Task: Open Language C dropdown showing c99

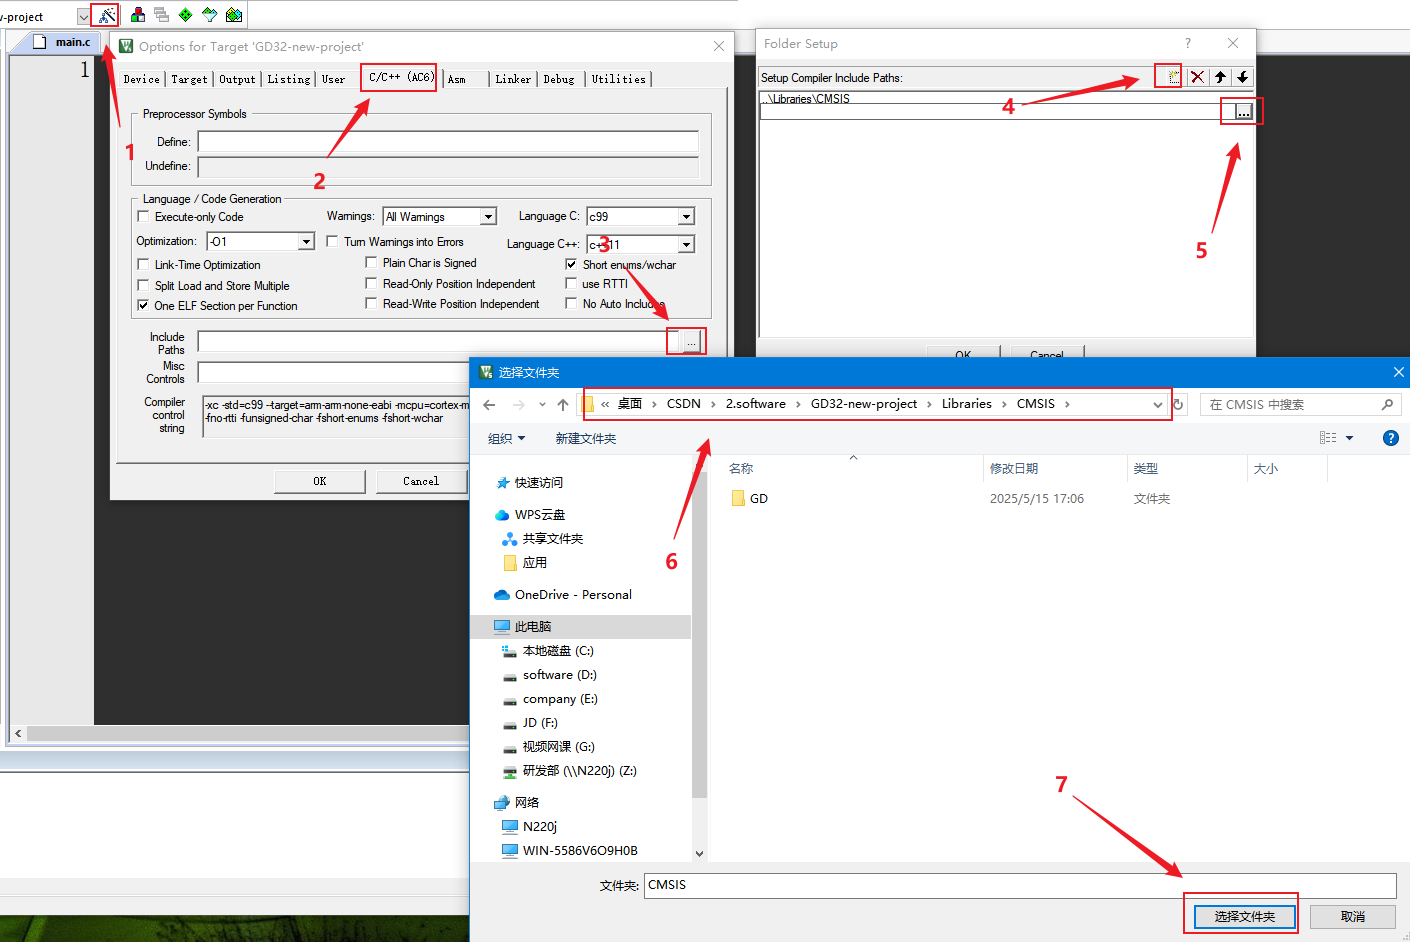Action: click(686, 217)
